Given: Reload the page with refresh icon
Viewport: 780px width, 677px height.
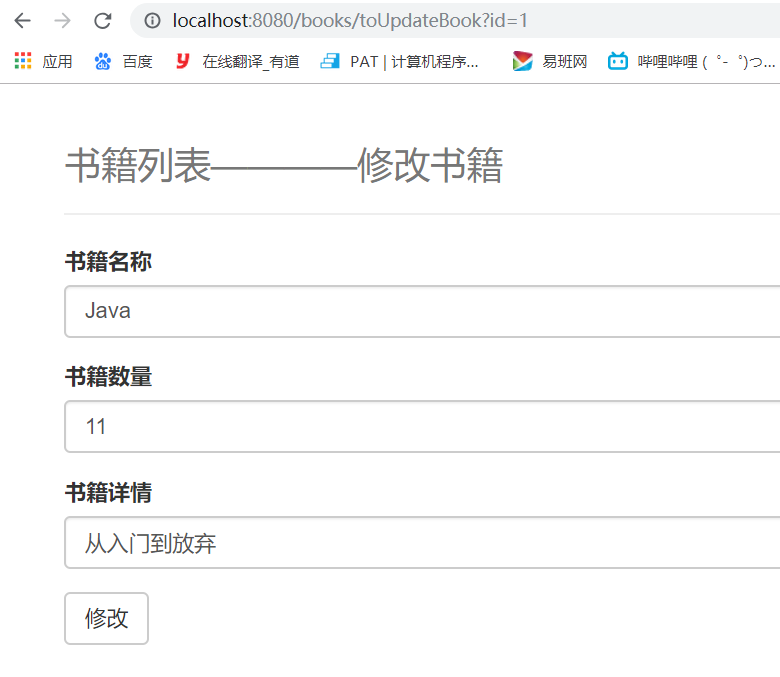Looking at the screenshot, I should pos(102,20).
